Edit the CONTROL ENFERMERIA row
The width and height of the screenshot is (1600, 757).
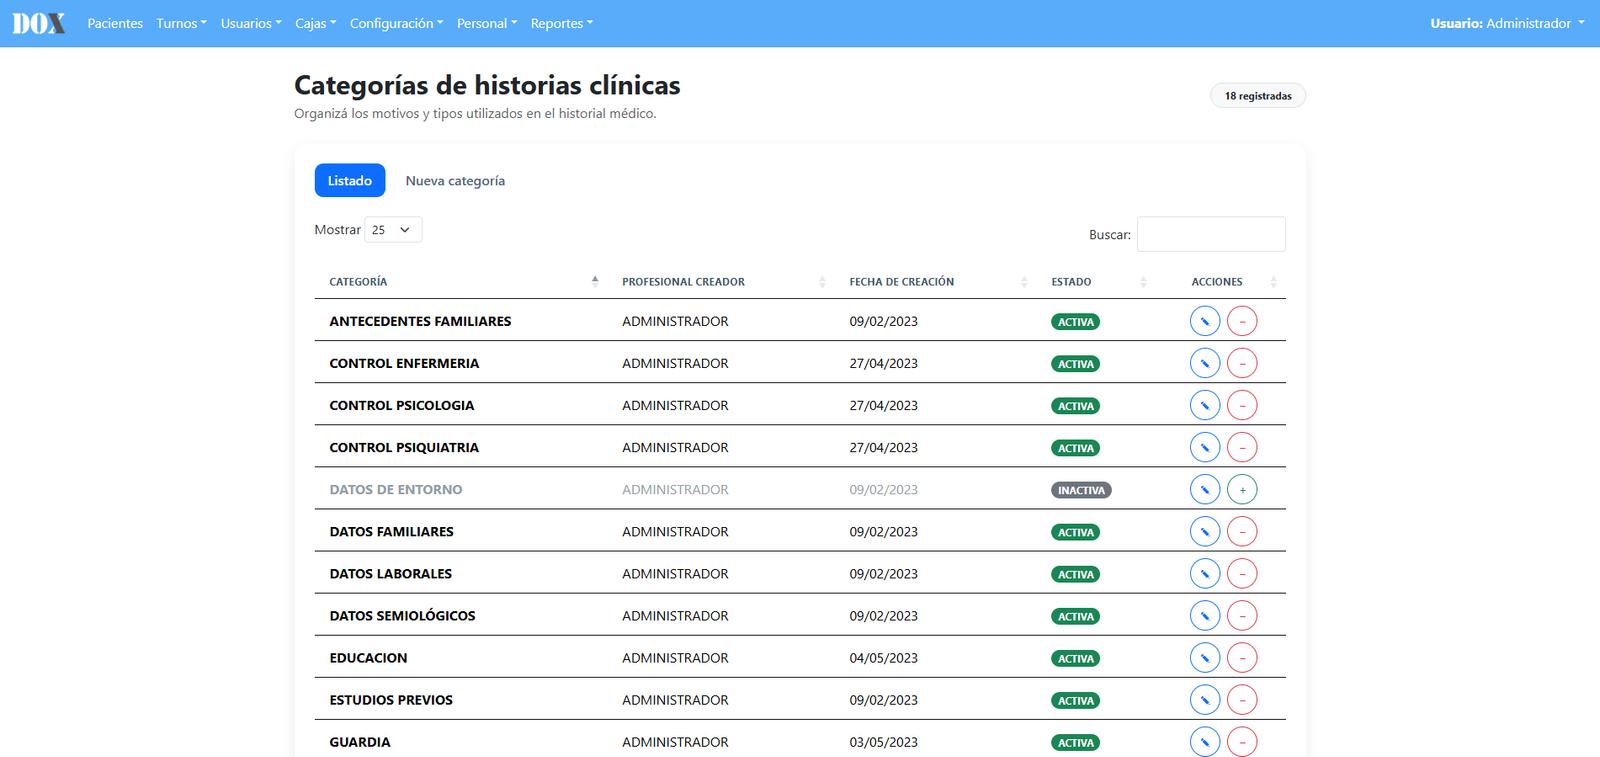click(1205, 363)
